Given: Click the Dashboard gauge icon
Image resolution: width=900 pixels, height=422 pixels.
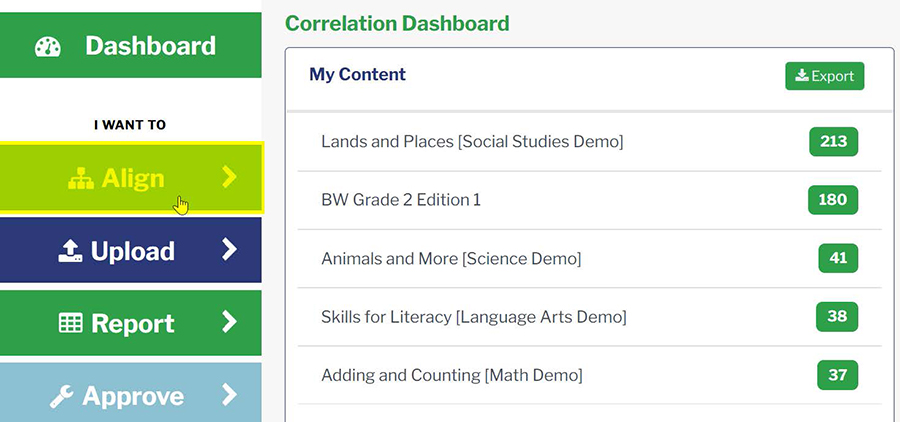Looking at the screenshot, I should [49, 46].
